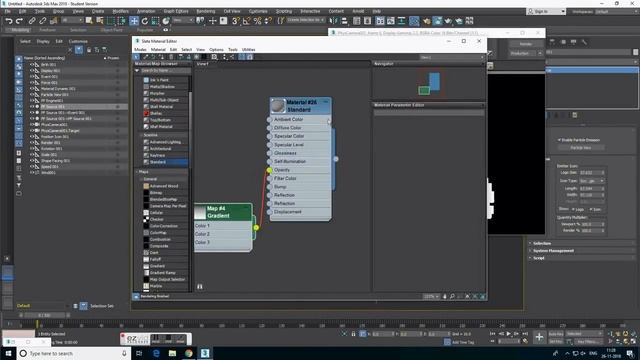Open the Slate editor zoom percentage dropdown
The image size is (640, 360).
pyautogui.click(x=431, y=296)
